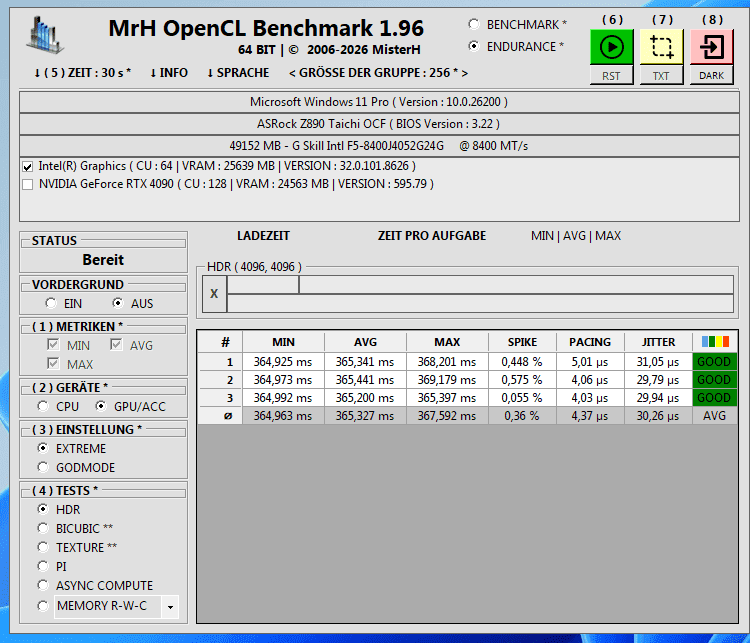This screenshot has height=643, width=750.
Task: Select the ENDURANCE mode radio button
Action: point(474,46)
